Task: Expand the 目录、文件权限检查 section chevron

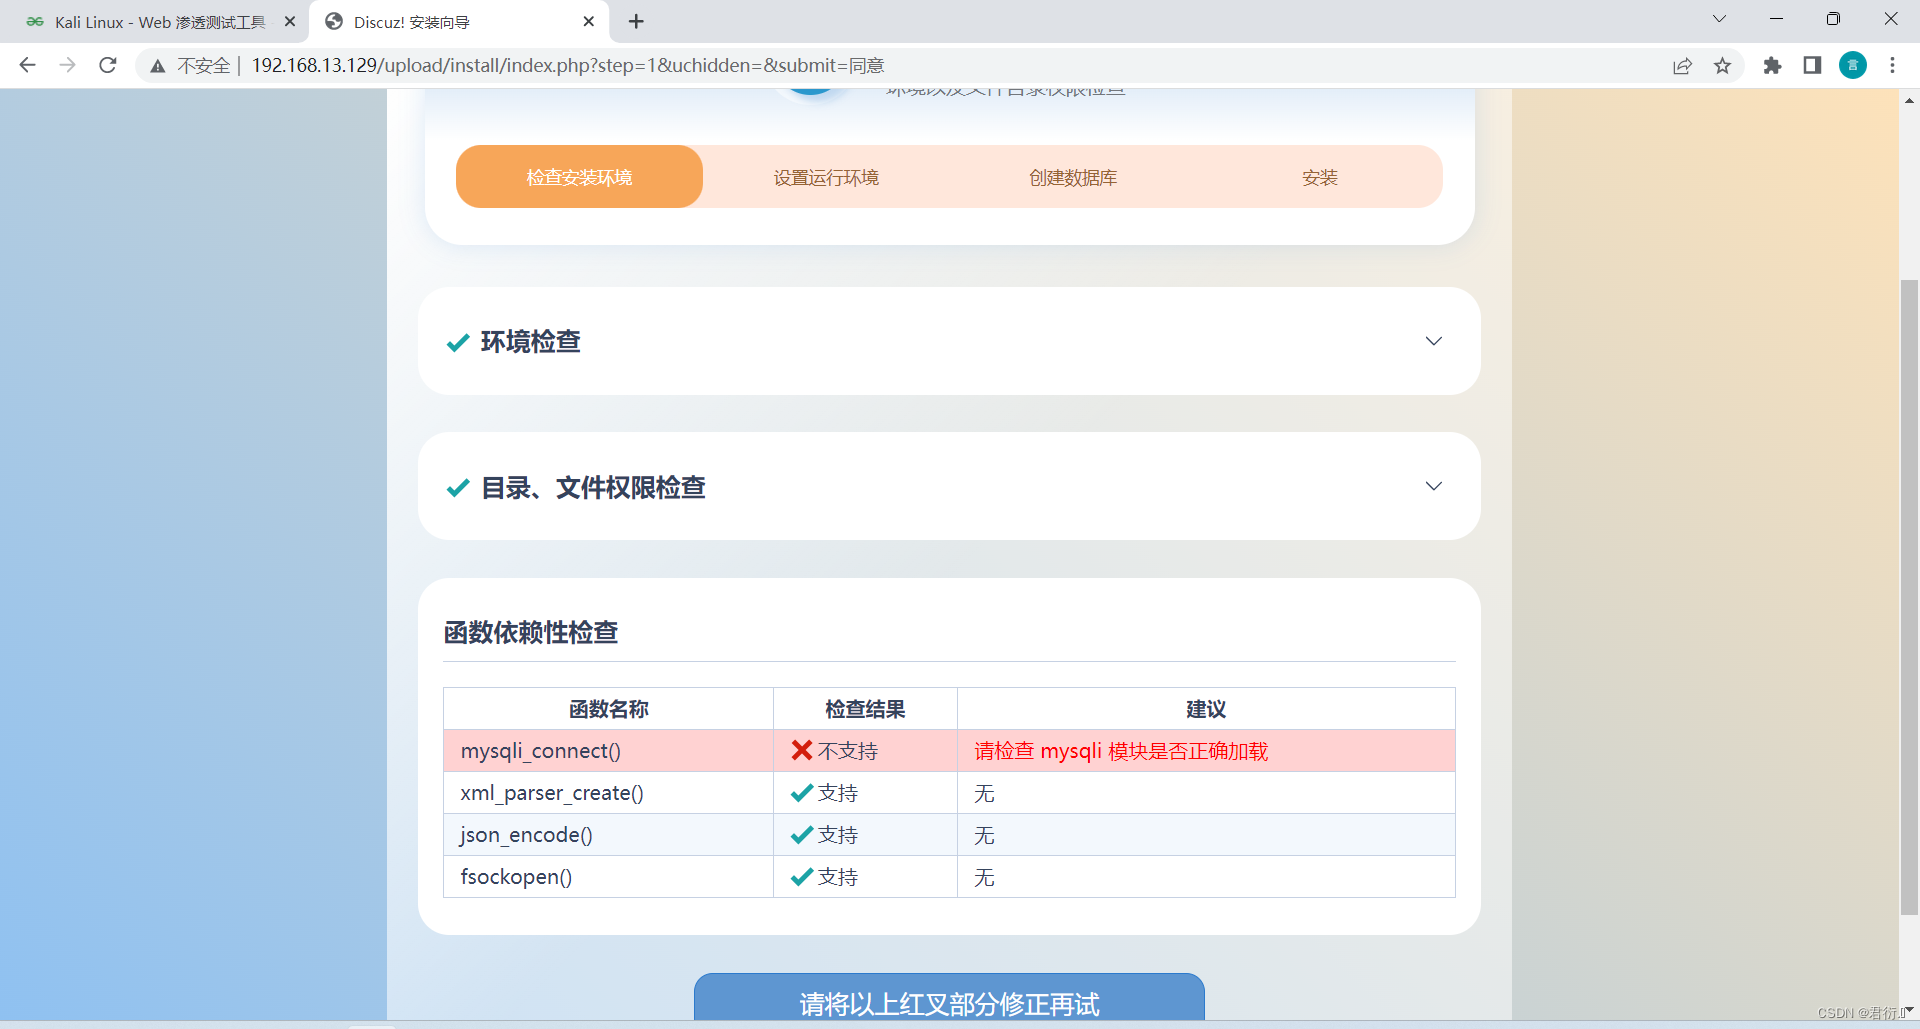Action: click(1433, 486)
